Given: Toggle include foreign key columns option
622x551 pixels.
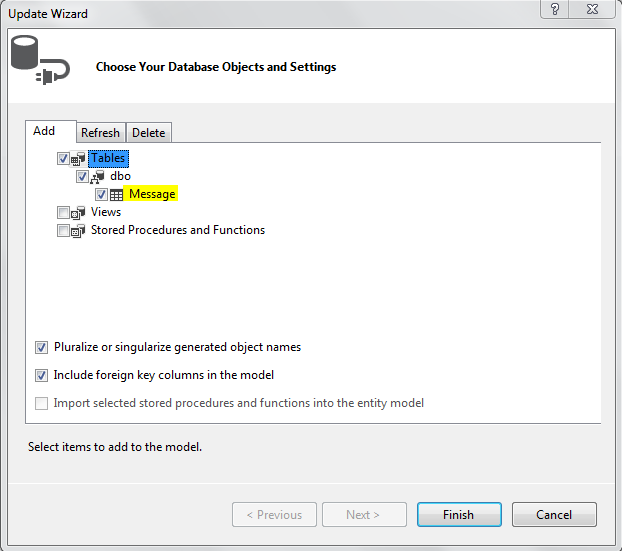Looking at the screenshot, I should click(x=42, y=376).
